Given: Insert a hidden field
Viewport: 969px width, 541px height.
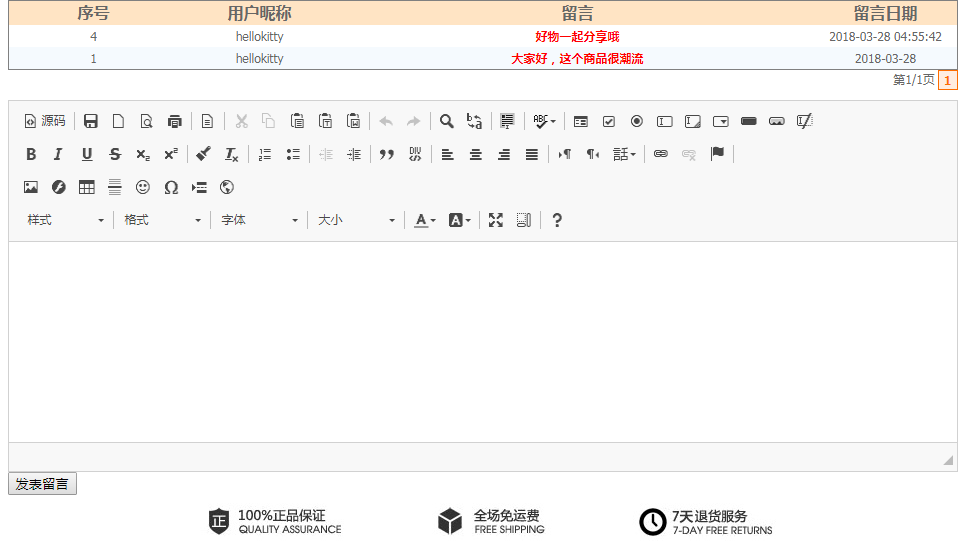Looking at the screenshot, I should pyautogui.click(x=805, y=121).
